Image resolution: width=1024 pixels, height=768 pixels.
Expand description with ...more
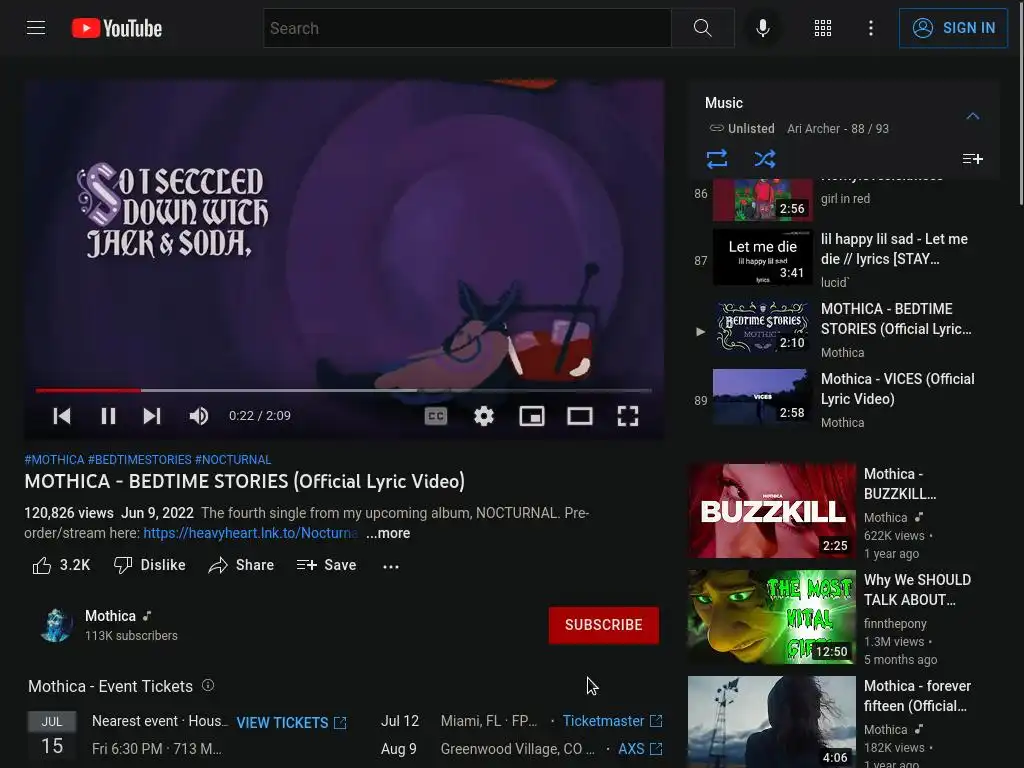[388, 533]
